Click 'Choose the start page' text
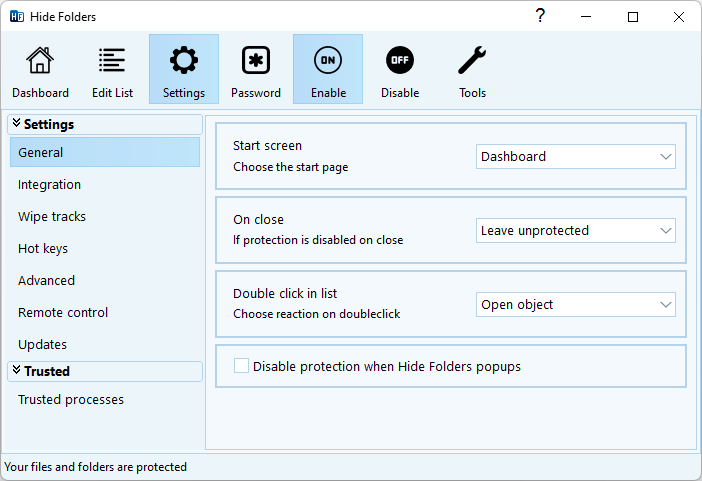702x481 pixels. coord(291,167)
